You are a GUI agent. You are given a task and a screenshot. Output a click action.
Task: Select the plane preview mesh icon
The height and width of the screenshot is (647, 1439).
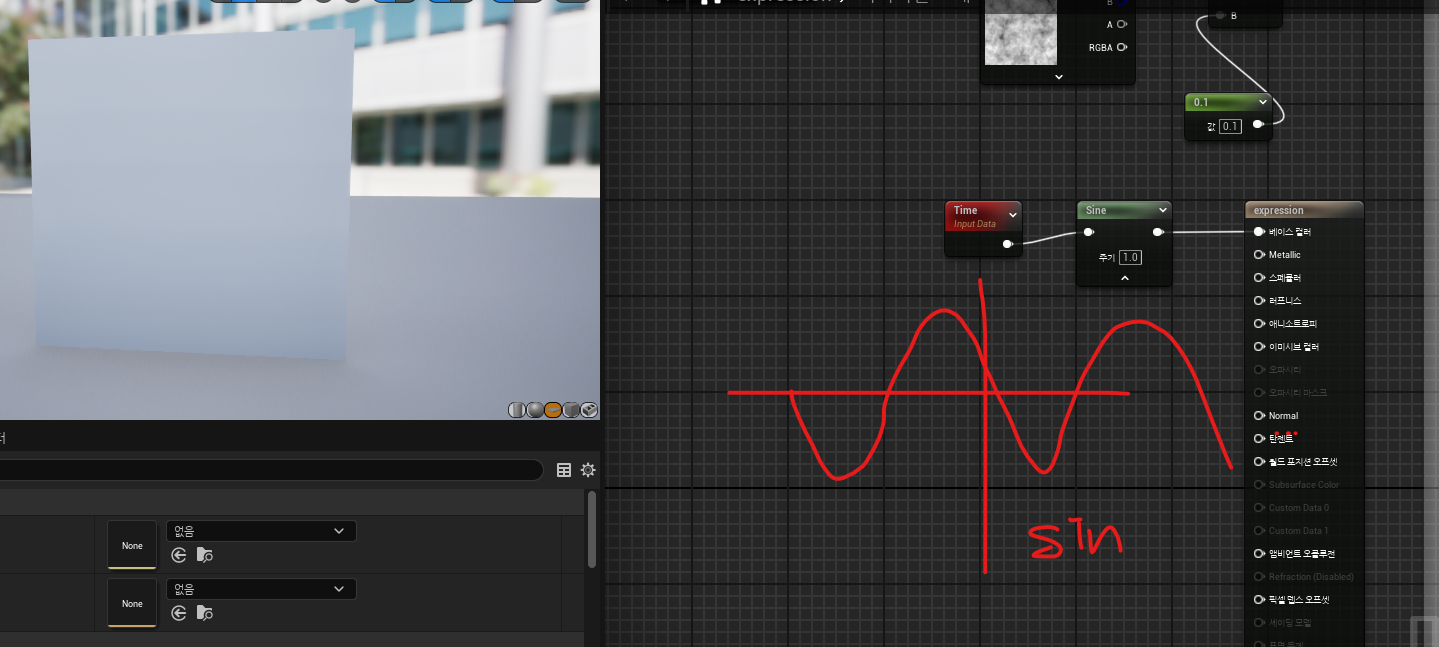[553, 409]
